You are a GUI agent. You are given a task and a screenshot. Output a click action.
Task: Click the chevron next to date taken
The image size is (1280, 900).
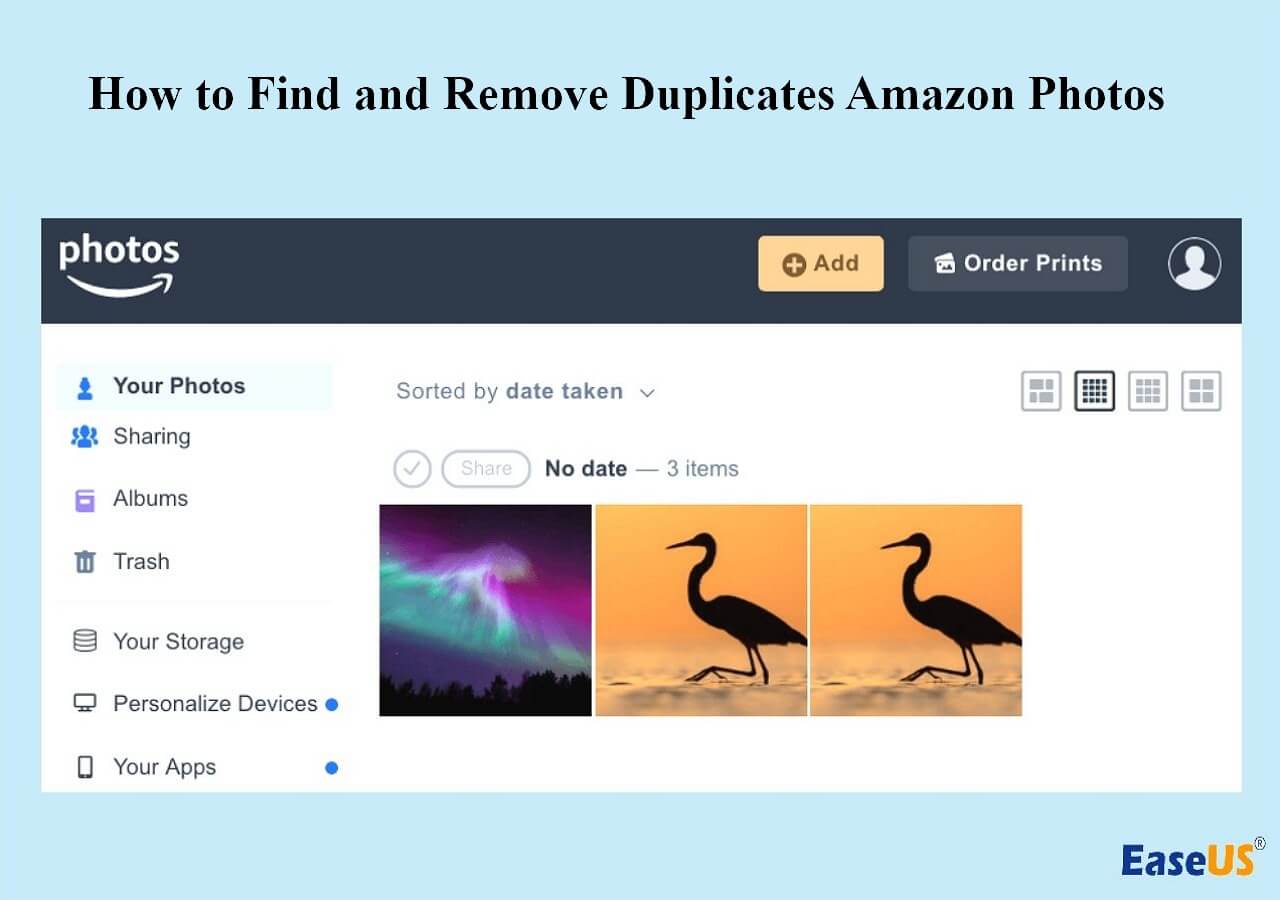coord(647,393)
